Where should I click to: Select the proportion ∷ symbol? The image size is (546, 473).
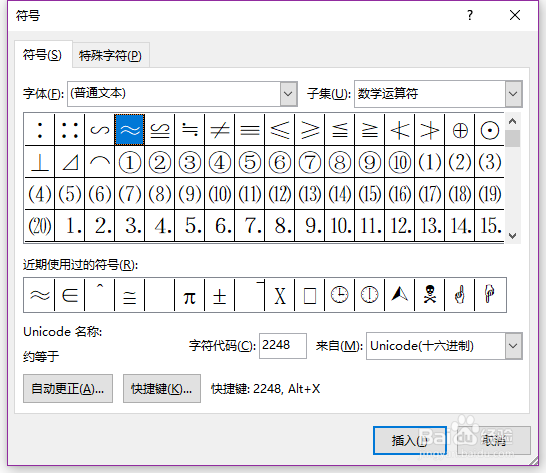[x=70, y=130]
